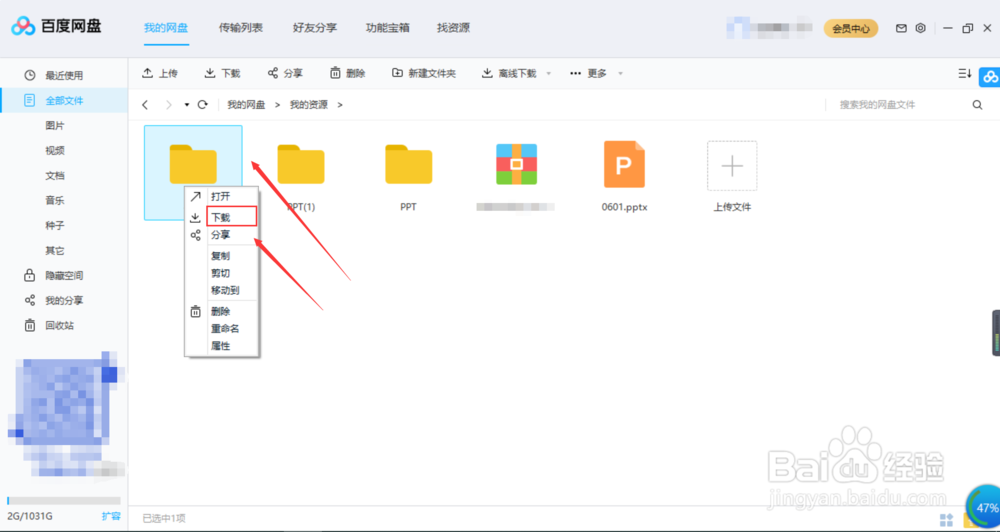Image resolution: width=1000 pixels, height=532 pixels.
Task: Open the navigation history dropdown triangle
Action: [187, 105]
